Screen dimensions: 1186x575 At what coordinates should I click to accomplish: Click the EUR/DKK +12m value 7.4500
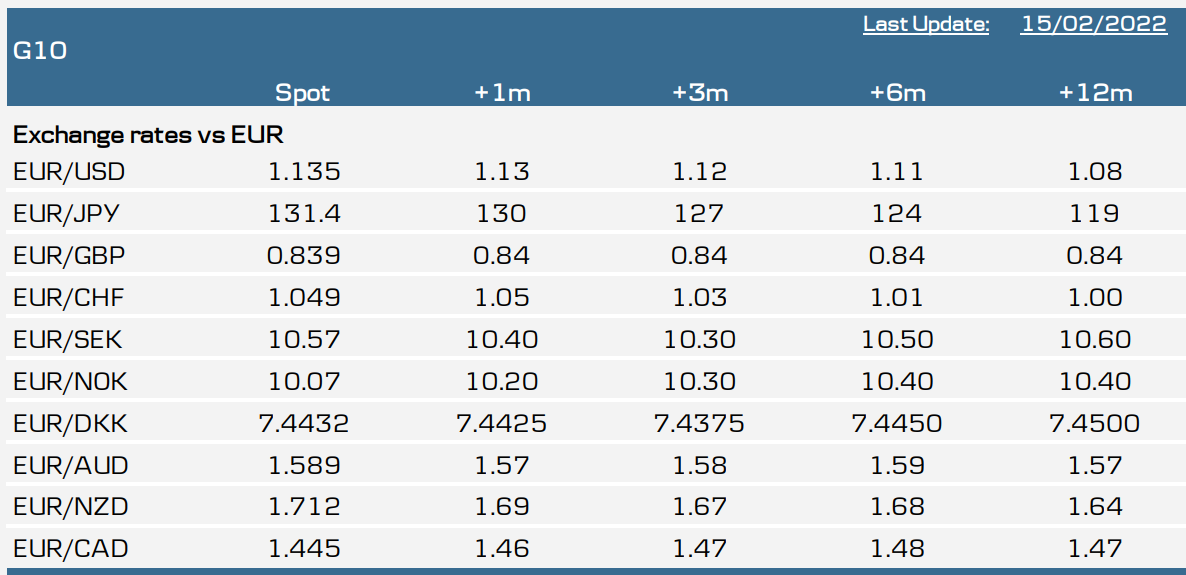(1095, 422)
